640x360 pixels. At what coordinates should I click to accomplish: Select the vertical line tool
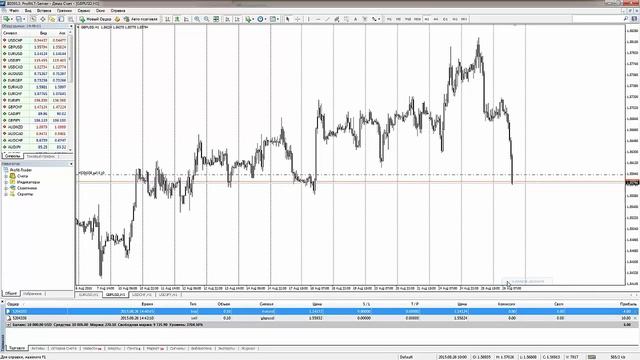pos(309,19)
